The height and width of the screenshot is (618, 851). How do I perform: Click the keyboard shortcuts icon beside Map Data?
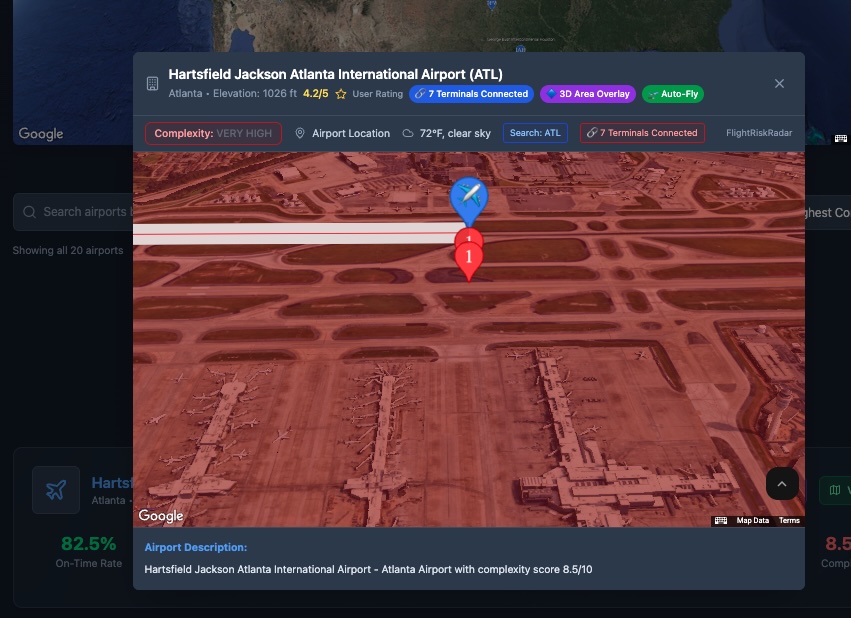click(x=721, y=520)
